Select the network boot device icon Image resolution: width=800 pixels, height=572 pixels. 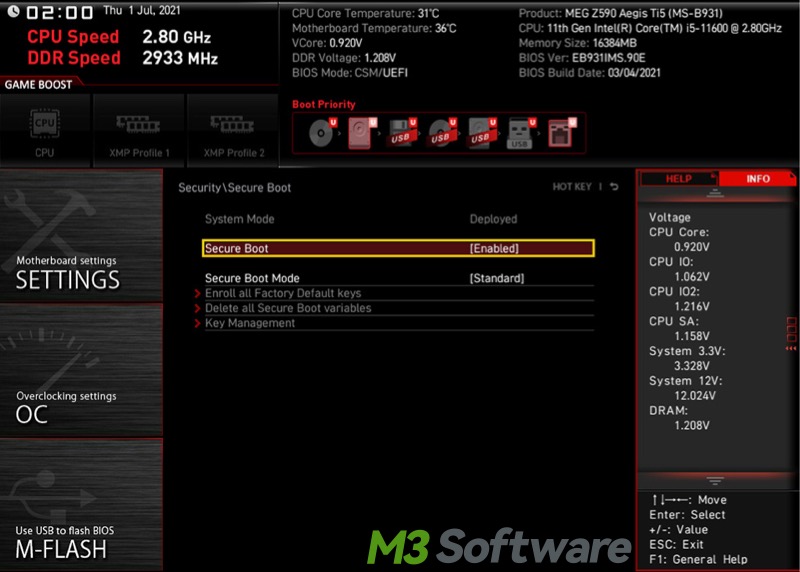561,133
